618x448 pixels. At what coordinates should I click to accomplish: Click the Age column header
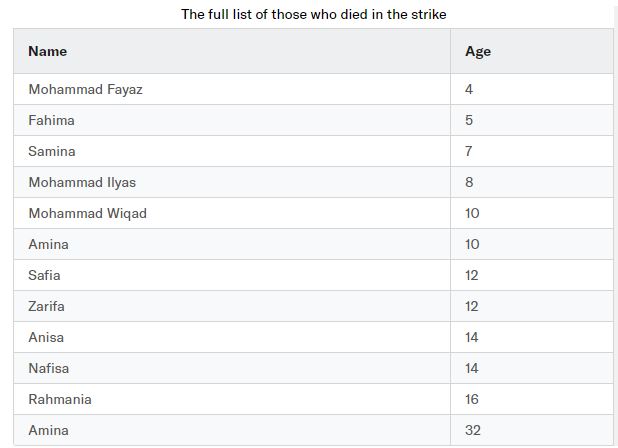tap(532, 51)
